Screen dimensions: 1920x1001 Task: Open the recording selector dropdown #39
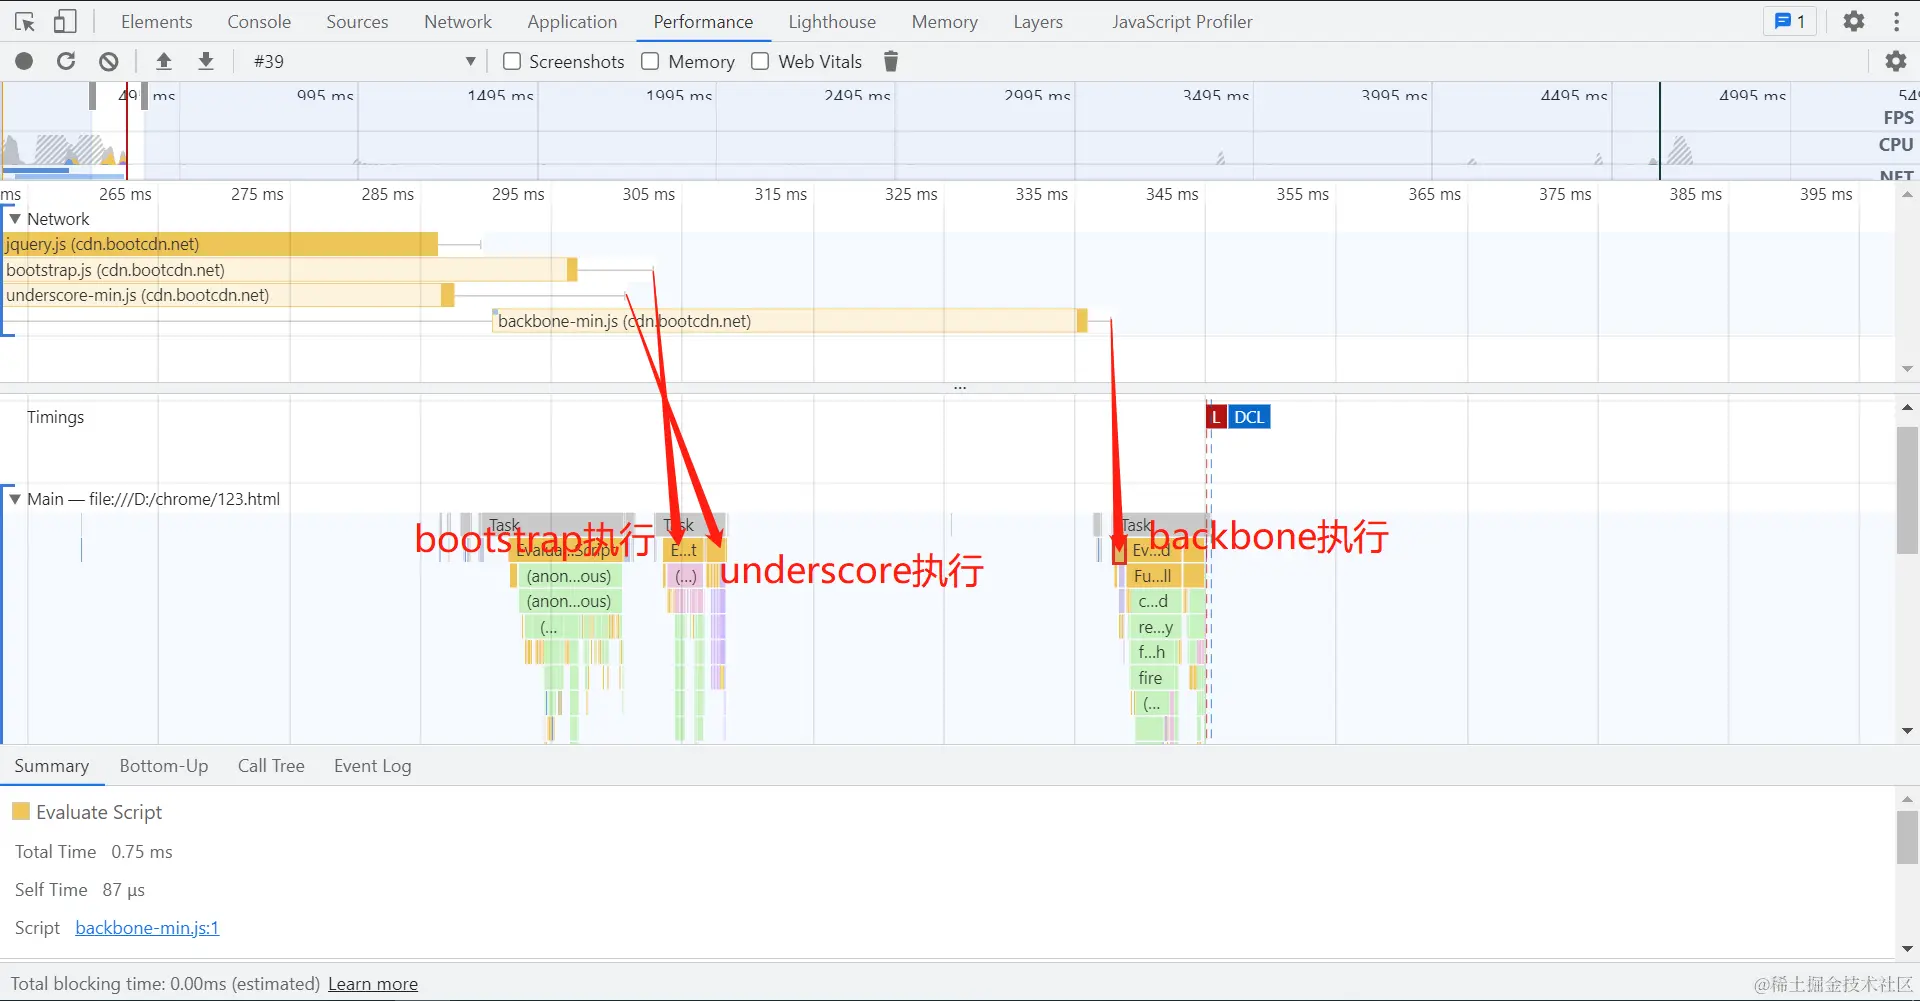tap(364, 61)
